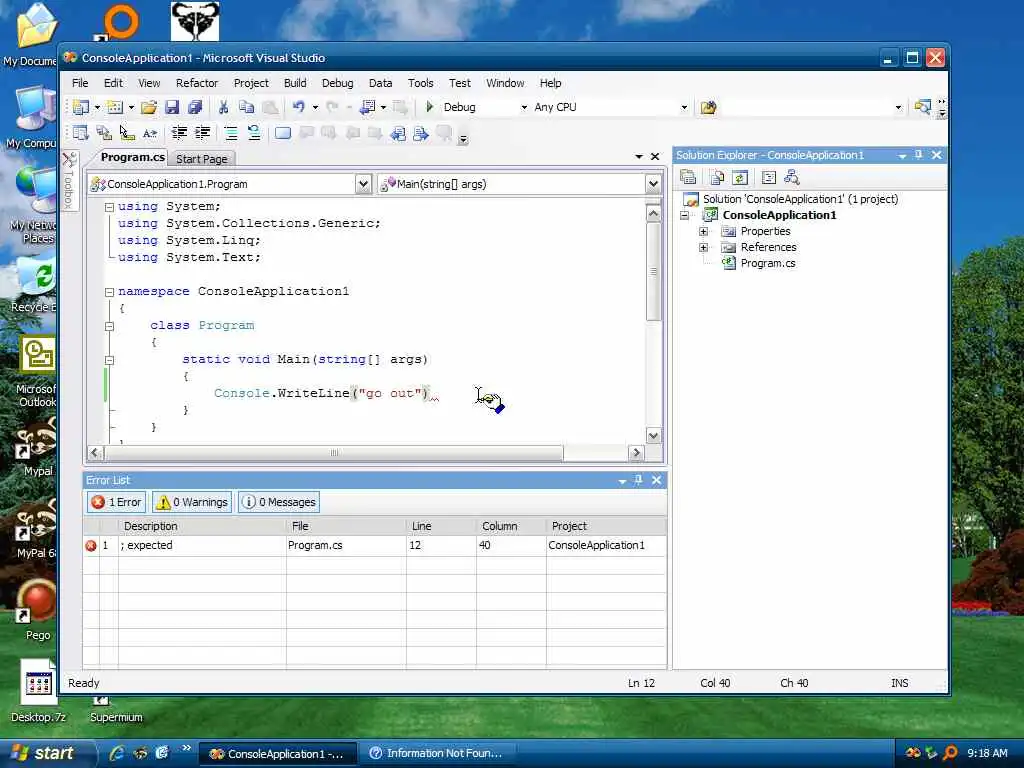Click Solution Explorer Properties icon
This screenshot has height=768, width=1024.
pyautogui.click(x=688, y=177)
